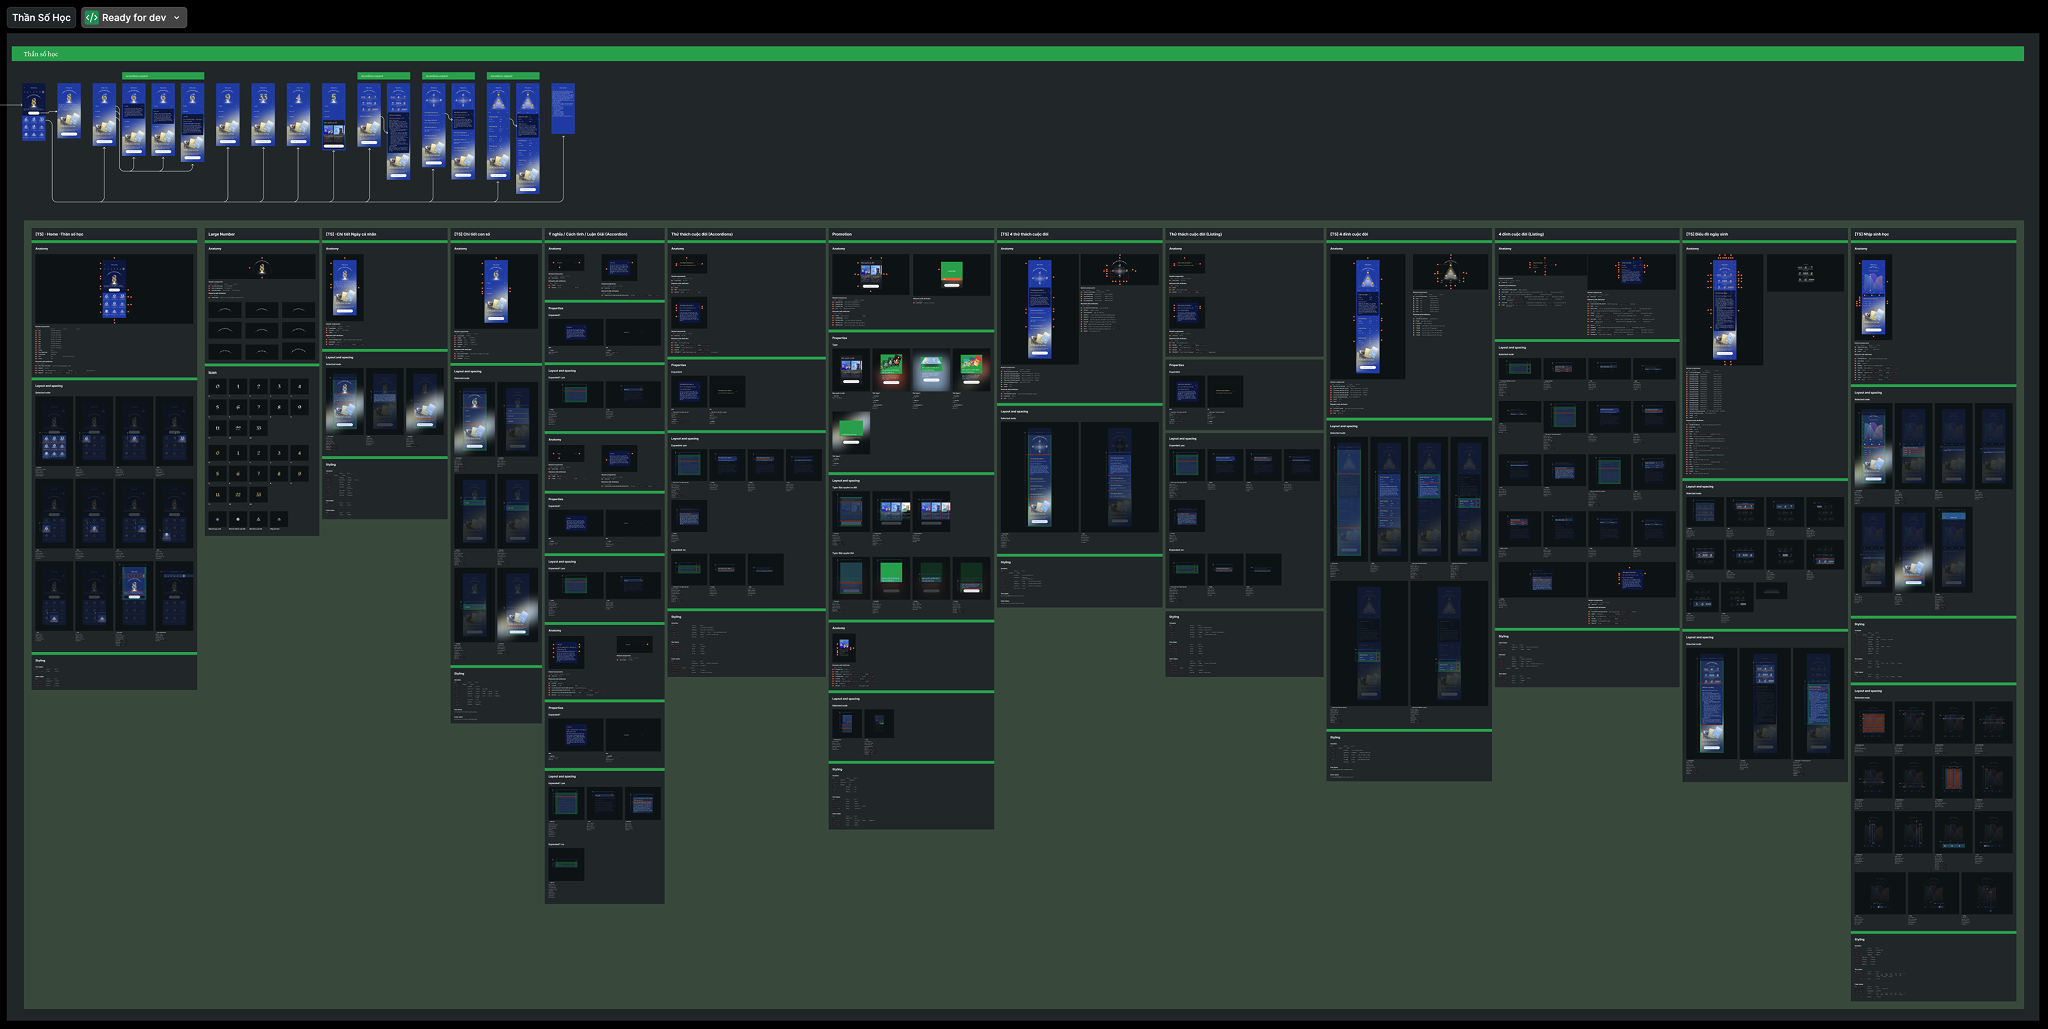Select the last text-only blue flow screen
Viewport: 2048px width, 1029px height.
click(x=563, y=109)
